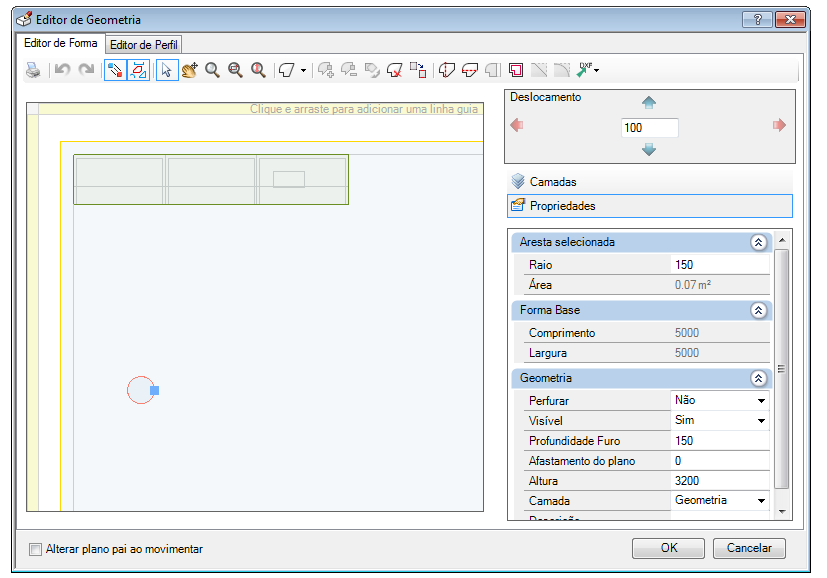This screenshot has height=578, width=827.
Task: Click the properties panel vertical scrollbar thumb
Action: click(782, 369)
